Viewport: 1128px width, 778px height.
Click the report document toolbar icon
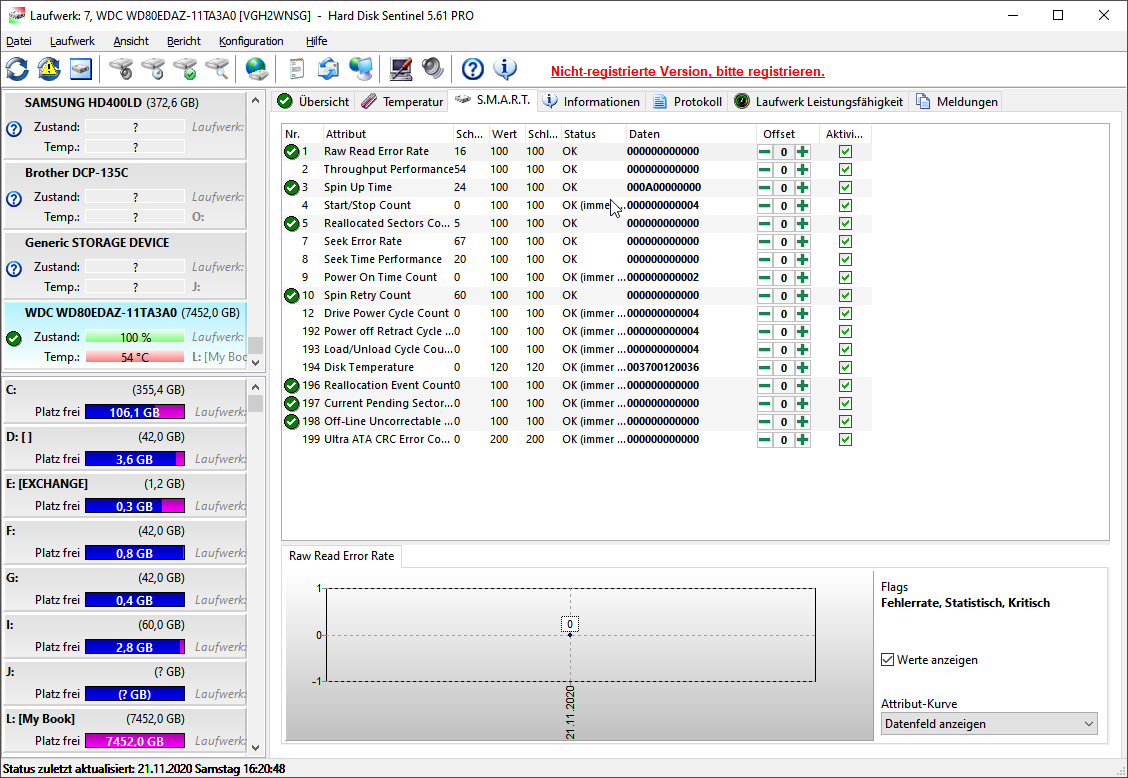[x=294, y=69]
